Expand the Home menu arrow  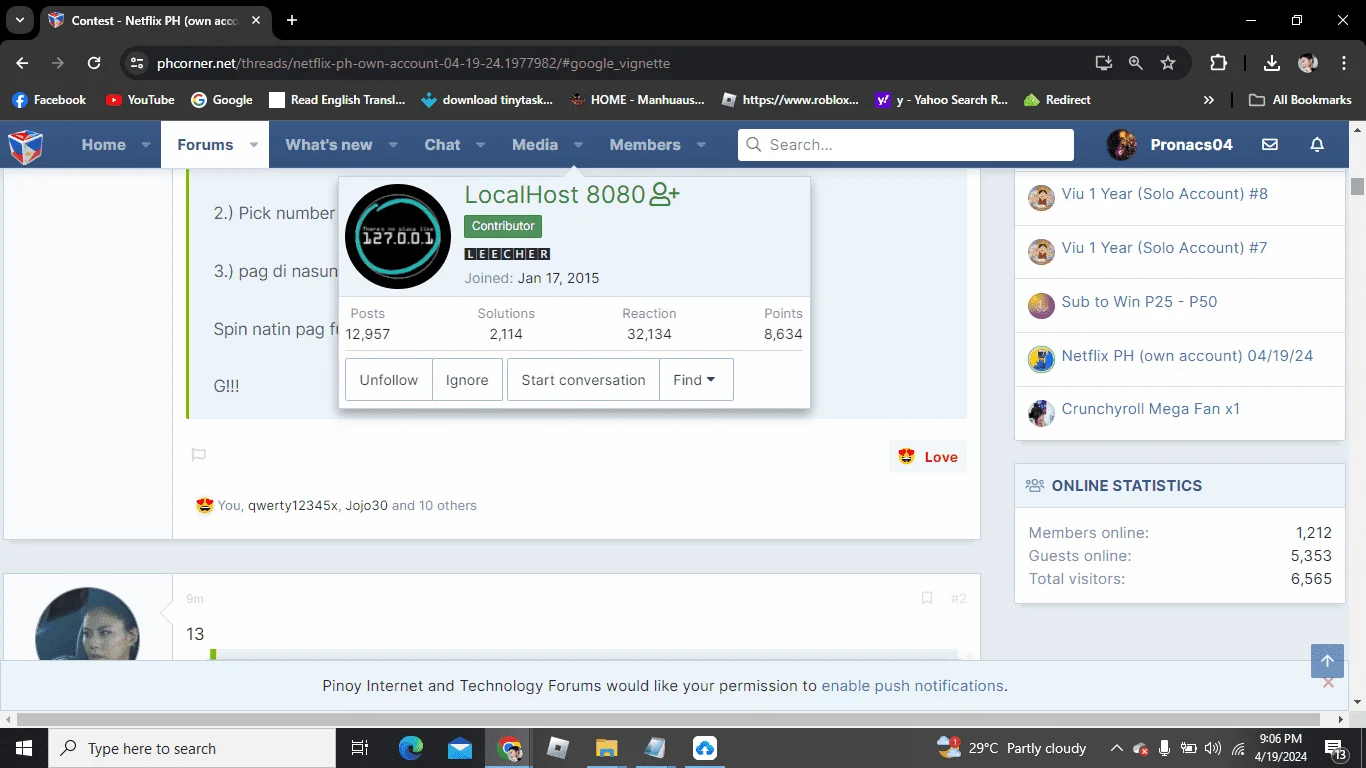pyautogui.click(x=146, y=145)
